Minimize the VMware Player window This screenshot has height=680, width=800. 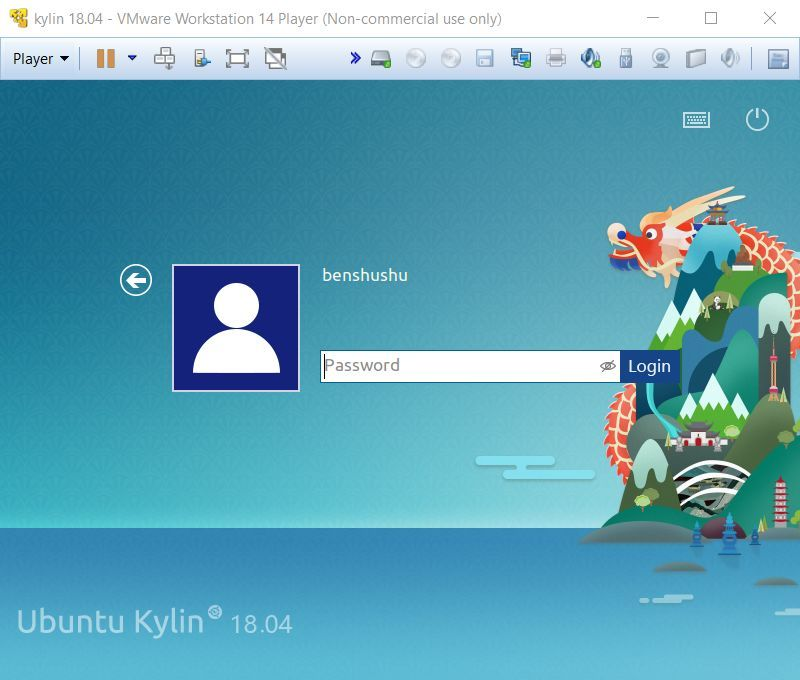point(653,18)
